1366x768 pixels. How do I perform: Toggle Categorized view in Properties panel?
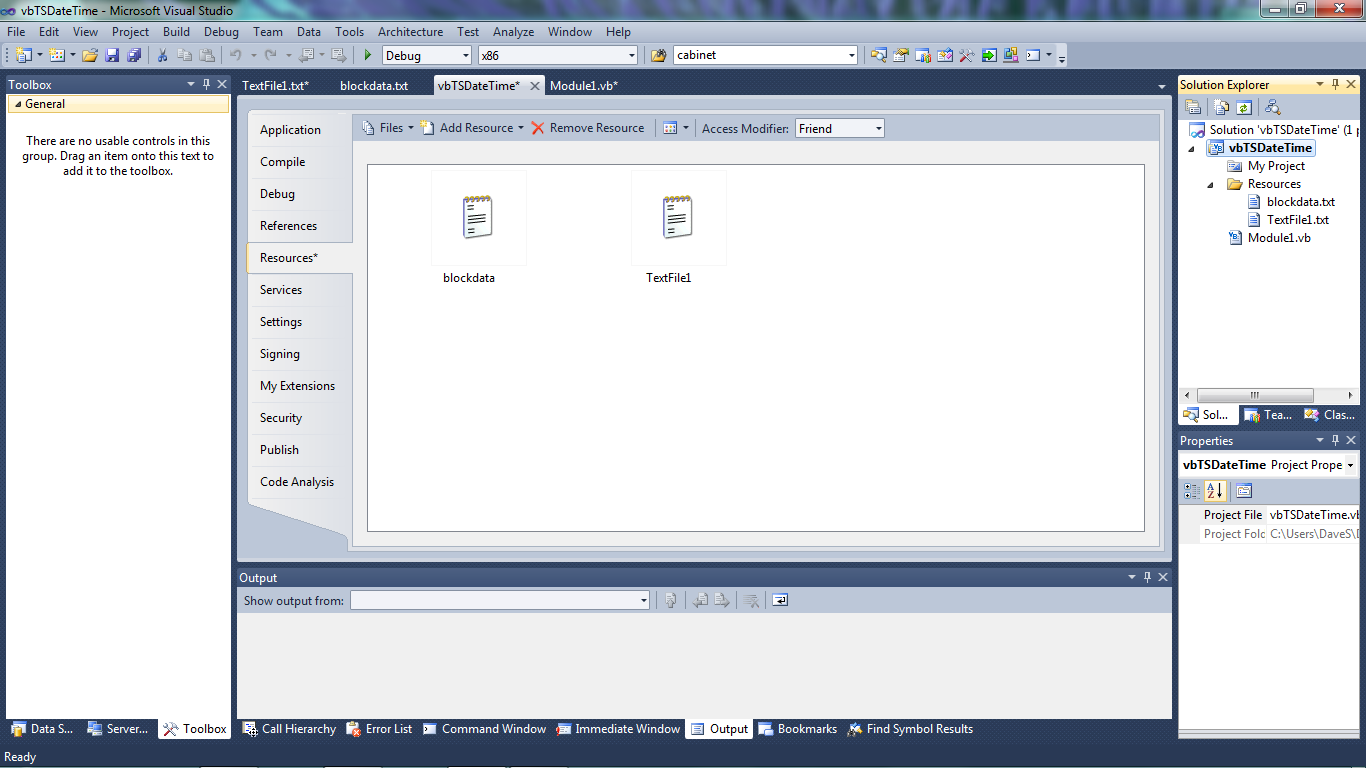coord(1192,491)
